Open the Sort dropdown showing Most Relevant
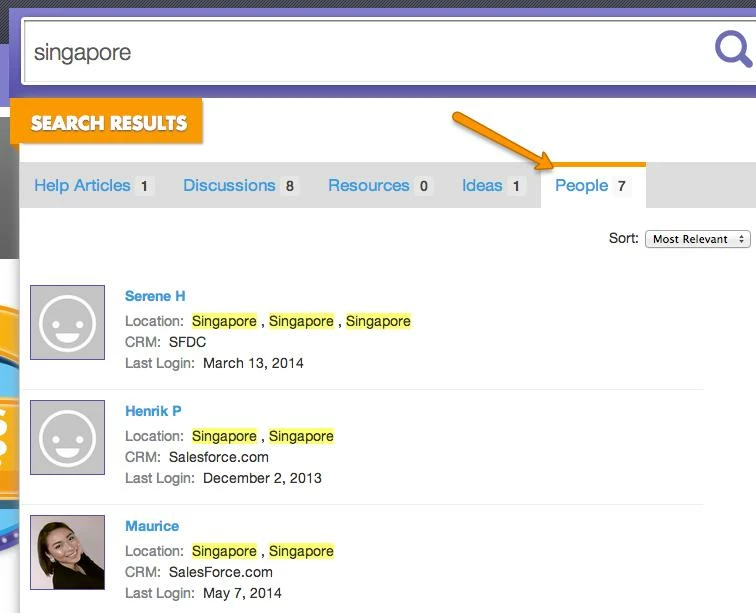This screenshot has width=756, height=613. point(697,239)
